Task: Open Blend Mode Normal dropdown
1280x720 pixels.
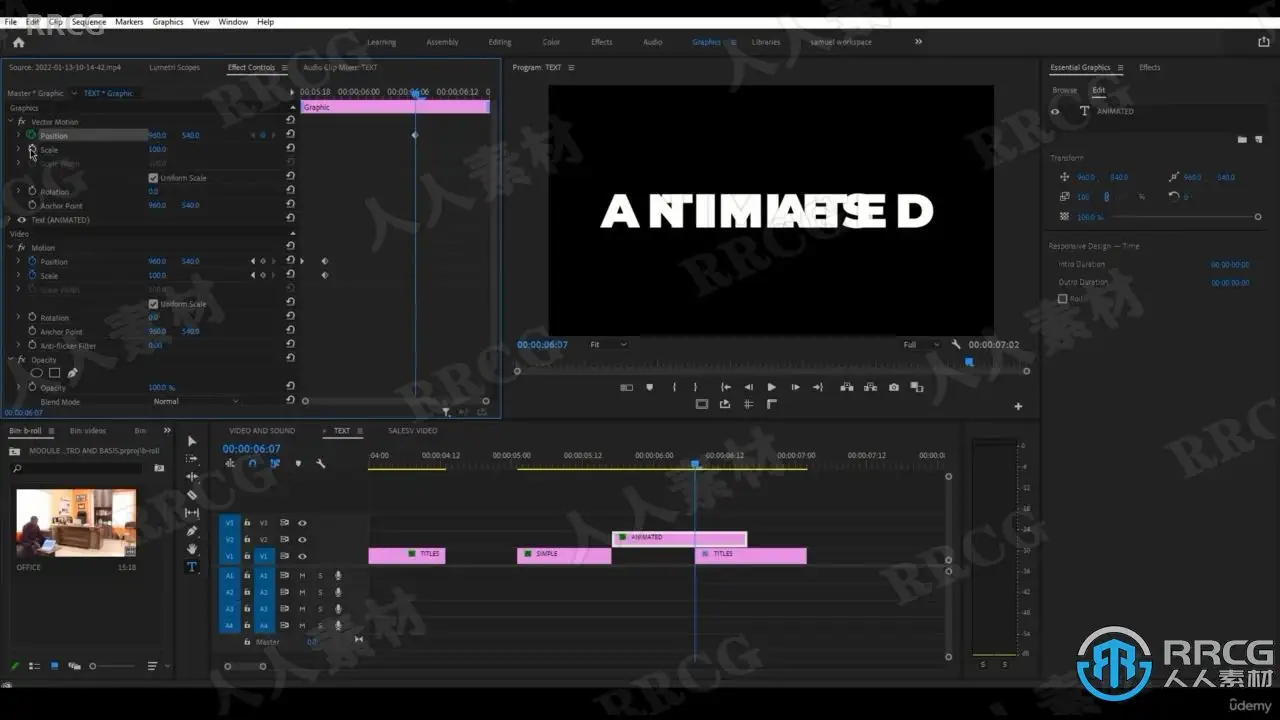Action: click(x=196, y=402)
